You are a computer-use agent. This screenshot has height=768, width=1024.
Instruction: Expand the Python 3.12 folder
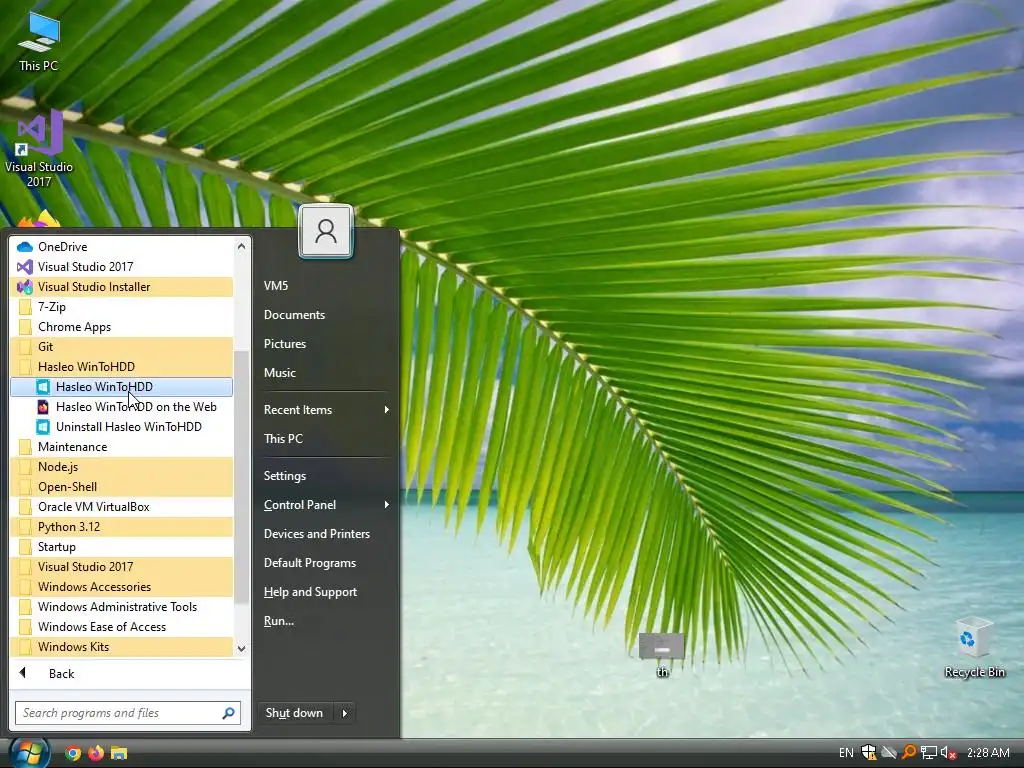(x=121, y=527)
